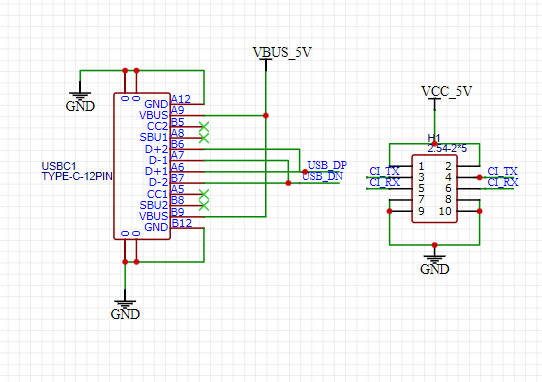Select the no-connect X marker on pin B8
This screenshot has height=382, width=542.
coord(204,206)
